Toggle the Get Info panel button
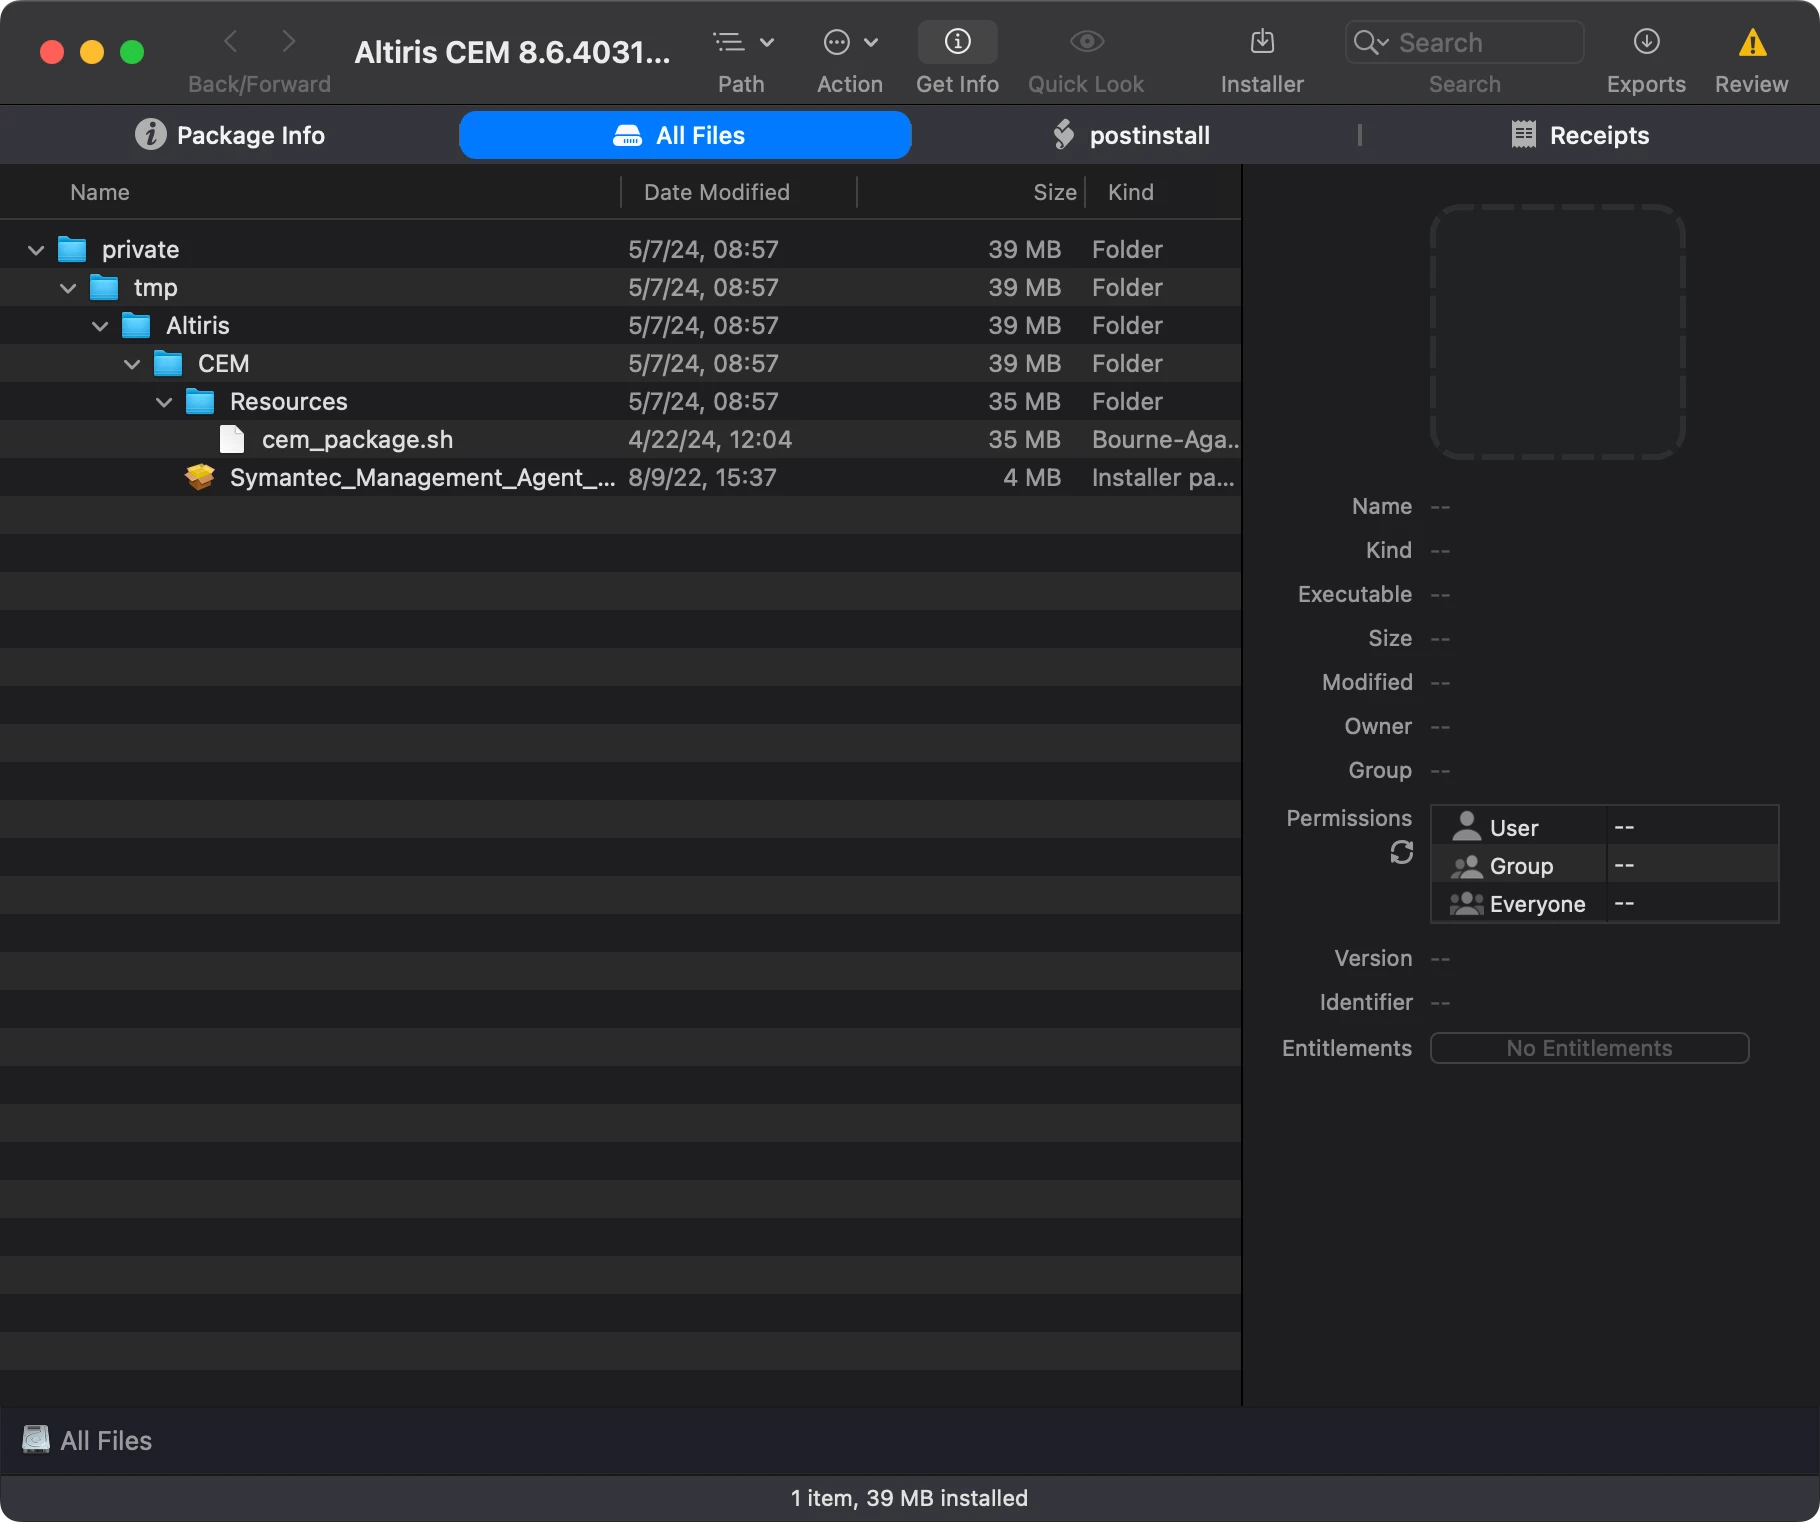Screen dimensions: 1820x1522 pyautogui.click(x=958, y=42)
